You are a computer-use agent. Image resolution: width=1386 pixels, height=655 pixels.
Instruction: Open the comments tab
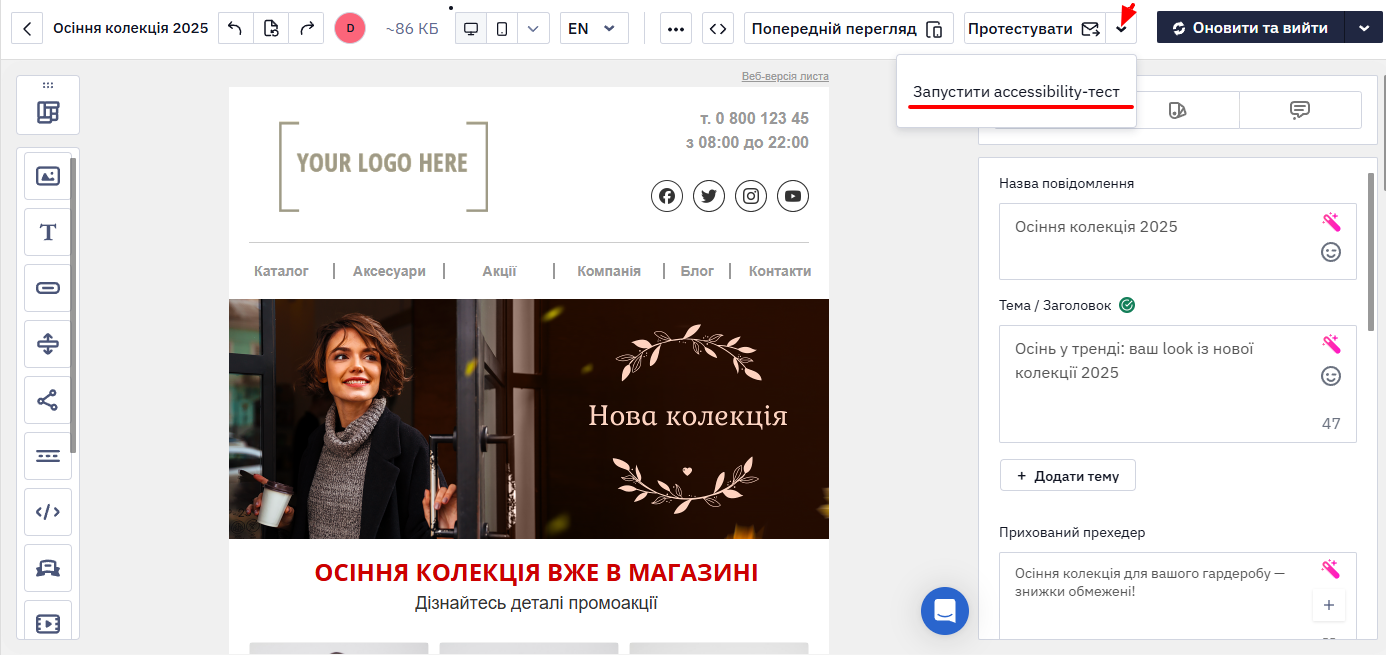click(x=1300, y=110)
